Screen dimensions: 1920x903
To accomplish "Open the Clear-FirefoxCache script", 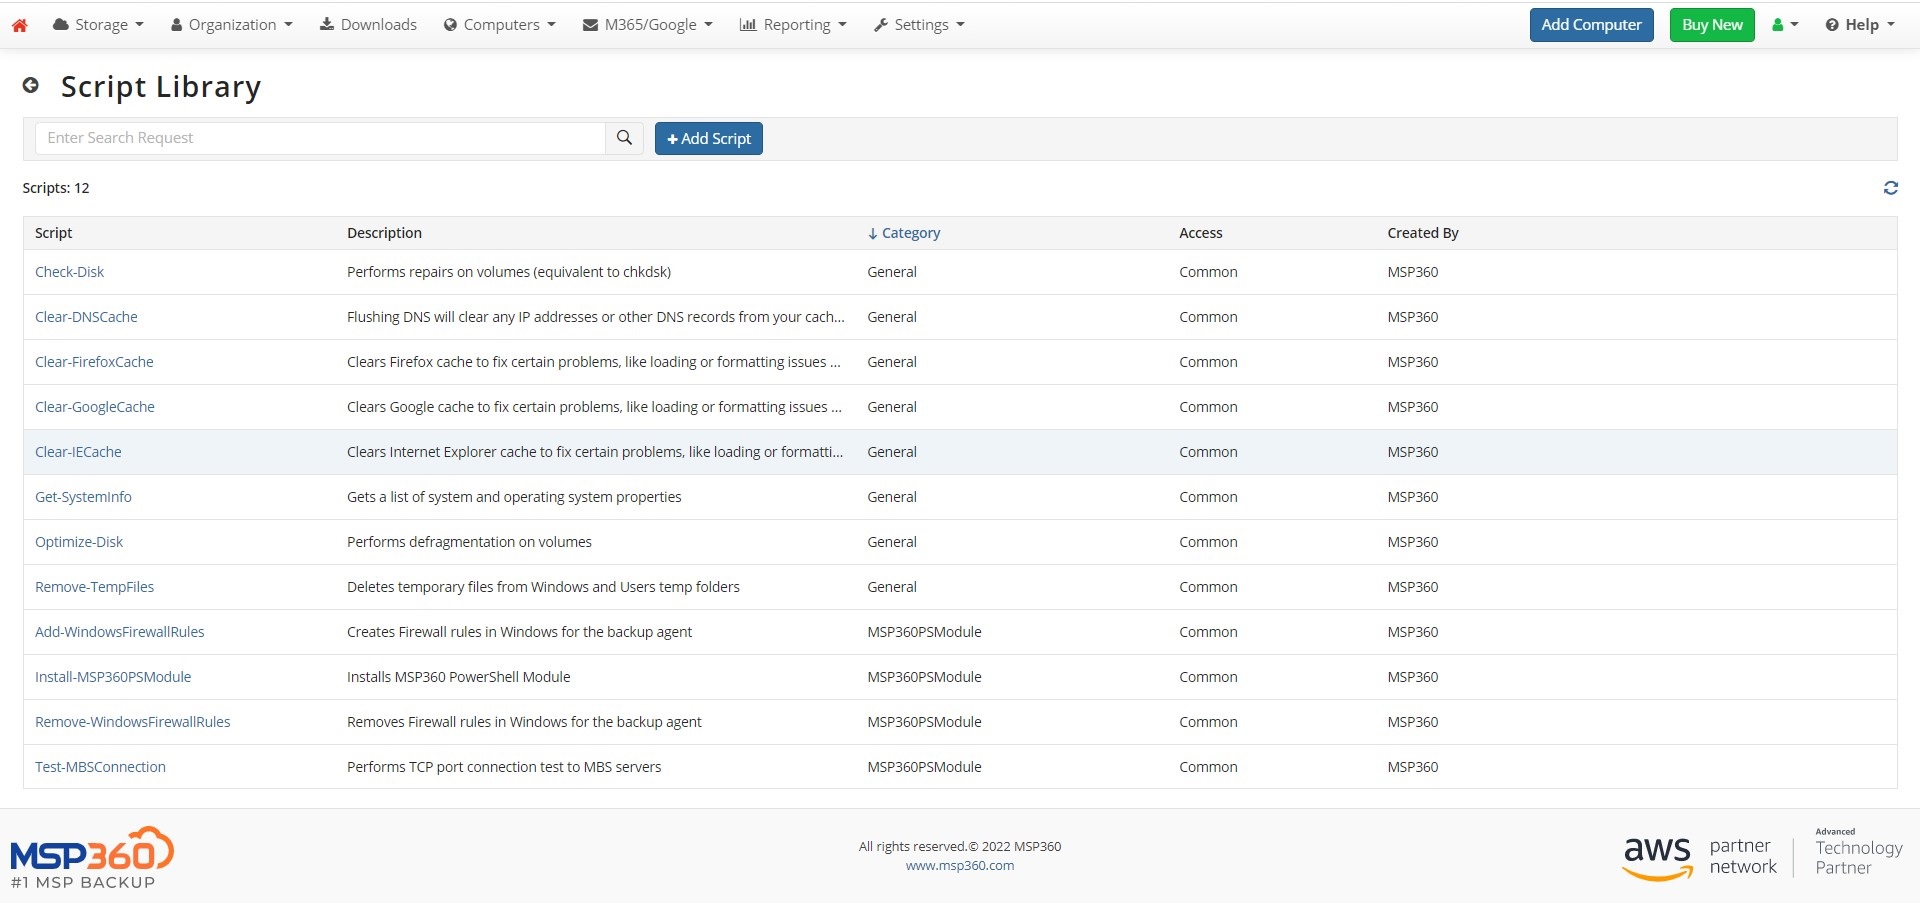I will tap(94, 362).
